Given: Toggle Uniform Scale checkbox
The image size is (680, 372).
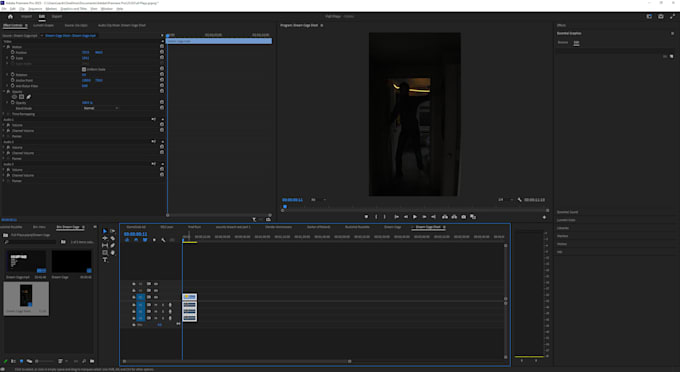Looking at the screenshot, I should [x=84, y=69].
